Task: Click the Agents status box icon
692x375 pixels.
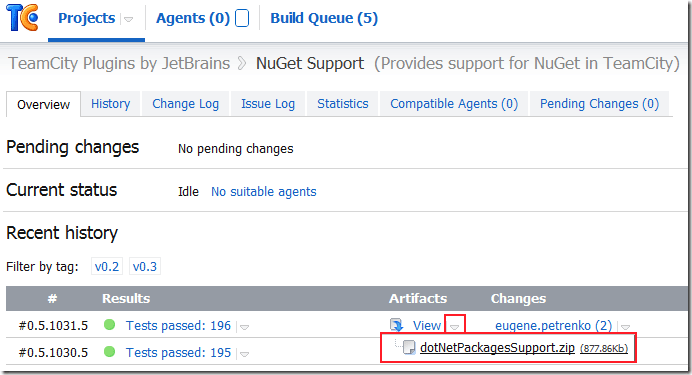Action: [242, 19]
